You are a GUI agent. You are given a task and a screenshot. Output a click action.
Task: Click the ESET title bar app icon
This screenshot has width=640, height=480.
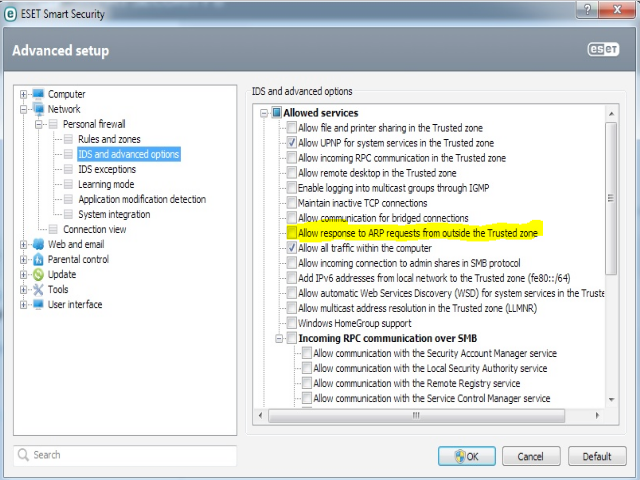point(10,14)
